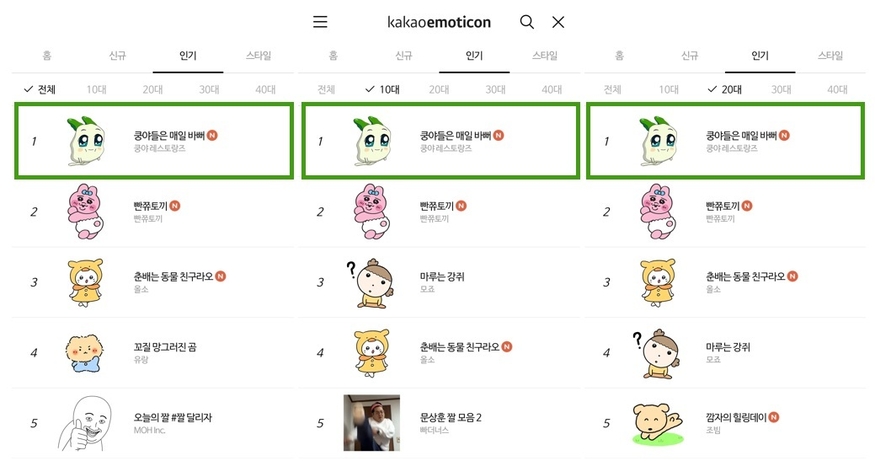Click 빤쮸토끼 title in left panel
Viewport: 875px width, 461px height.
tap(150, 204)
